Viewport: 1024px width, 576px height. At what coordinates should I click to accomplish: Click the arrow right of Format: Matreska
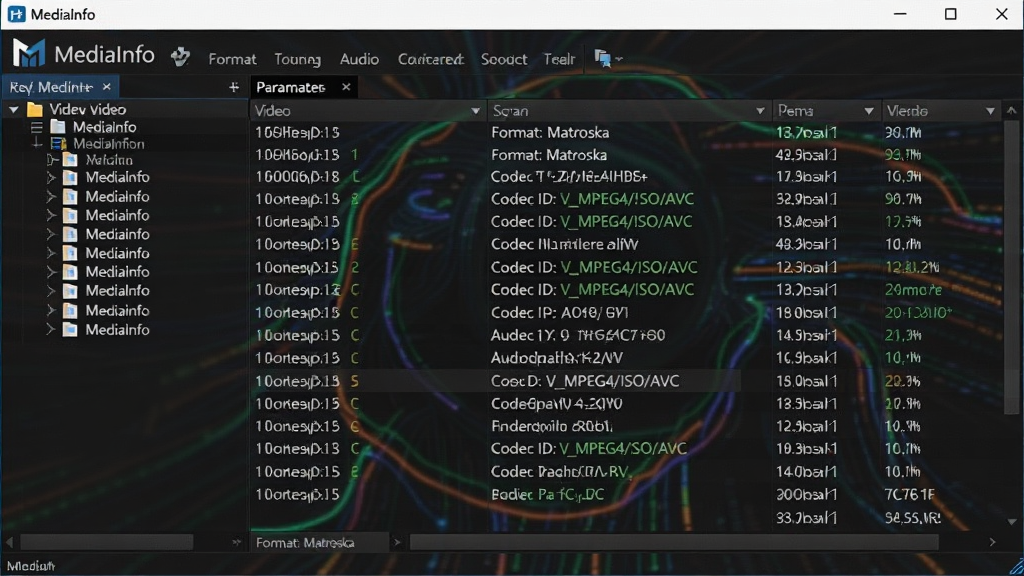tap(396, 542)
